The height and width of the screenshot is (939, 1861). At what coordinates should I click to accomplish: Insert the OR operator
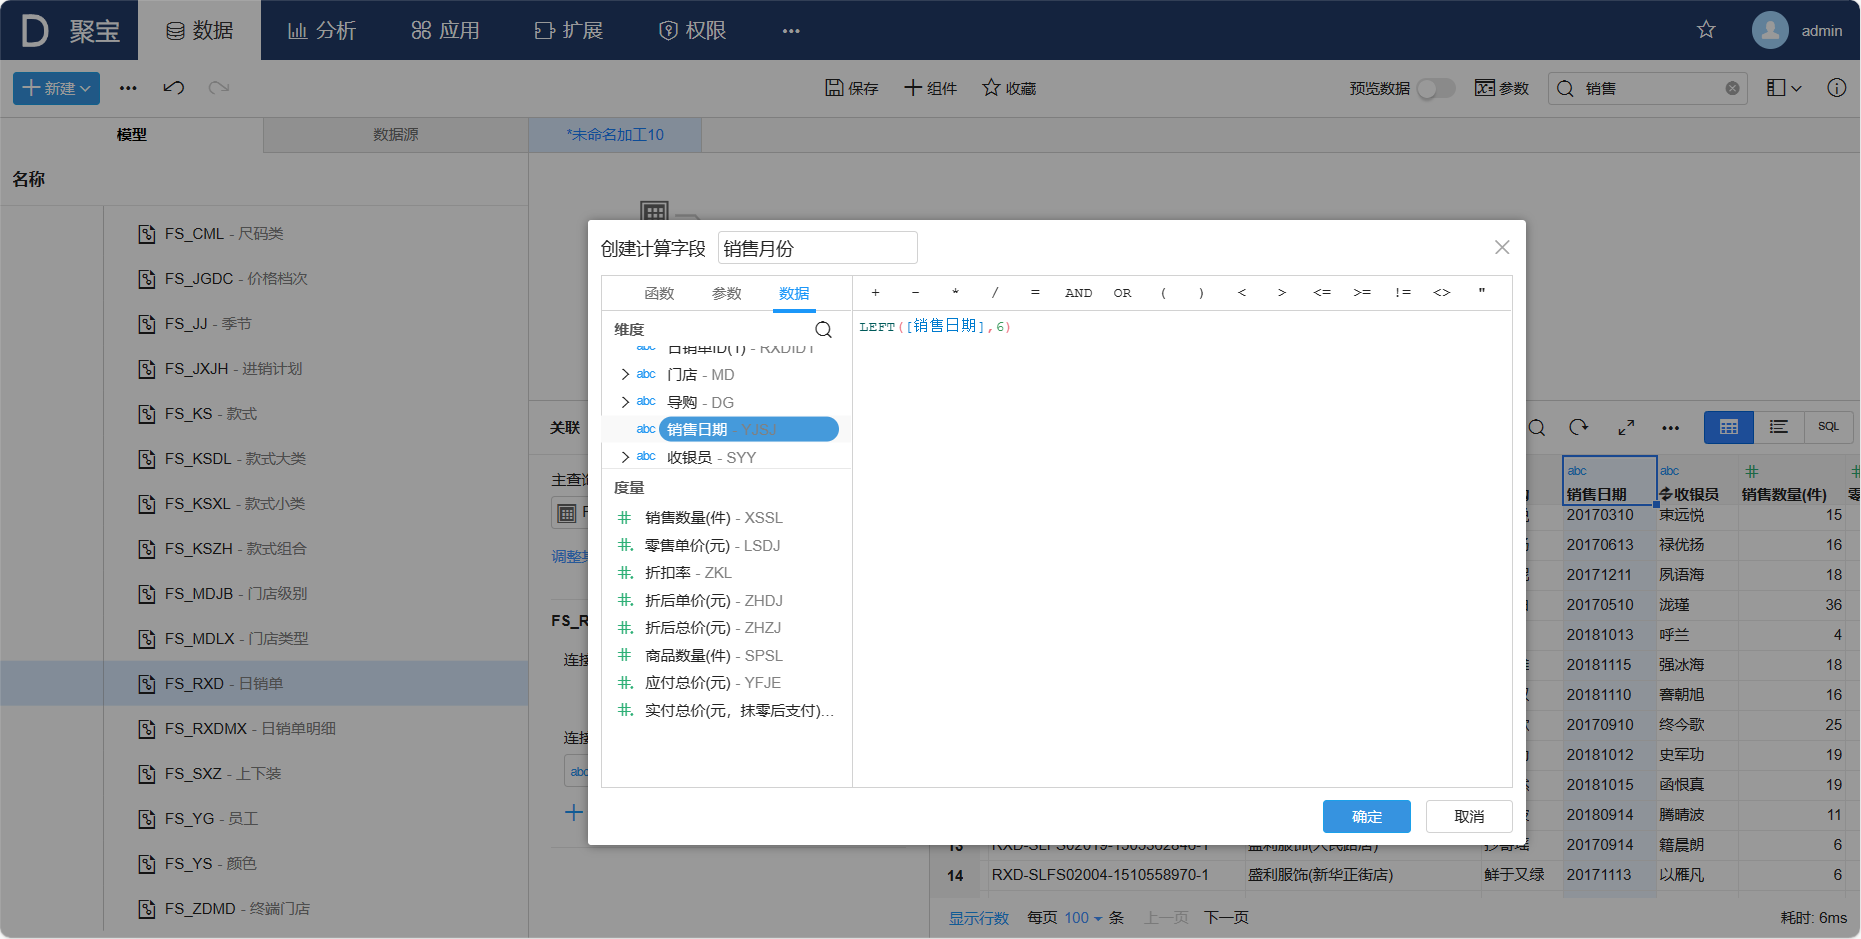(x=1122, y=293)
